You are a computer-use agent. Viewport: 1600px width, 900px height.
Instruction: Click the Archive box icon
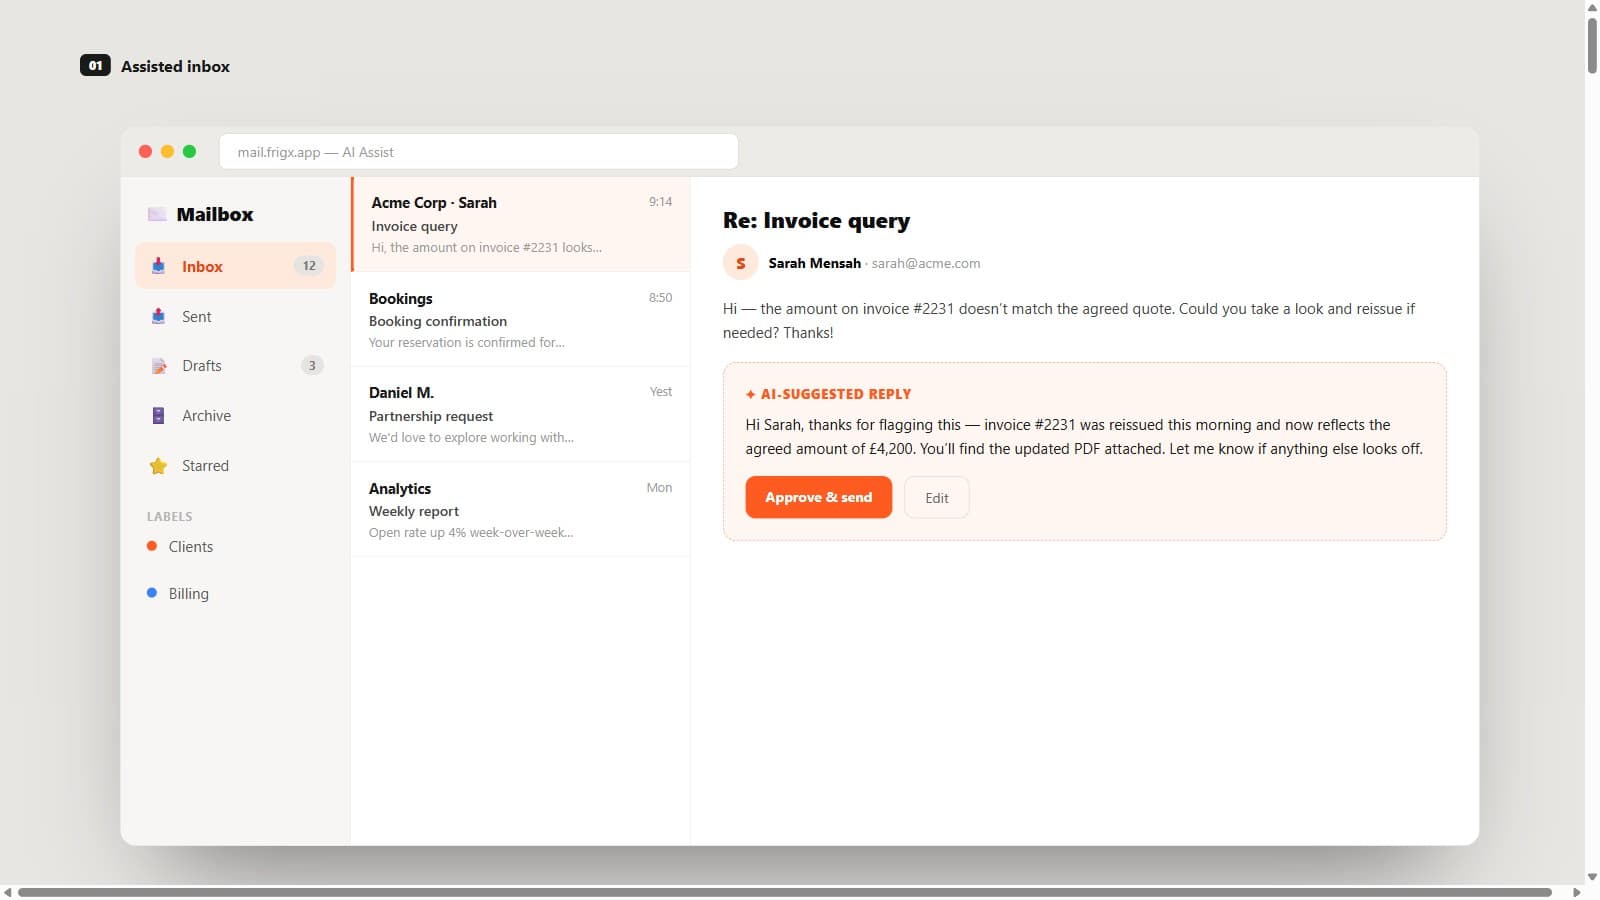tap(158, 416)
